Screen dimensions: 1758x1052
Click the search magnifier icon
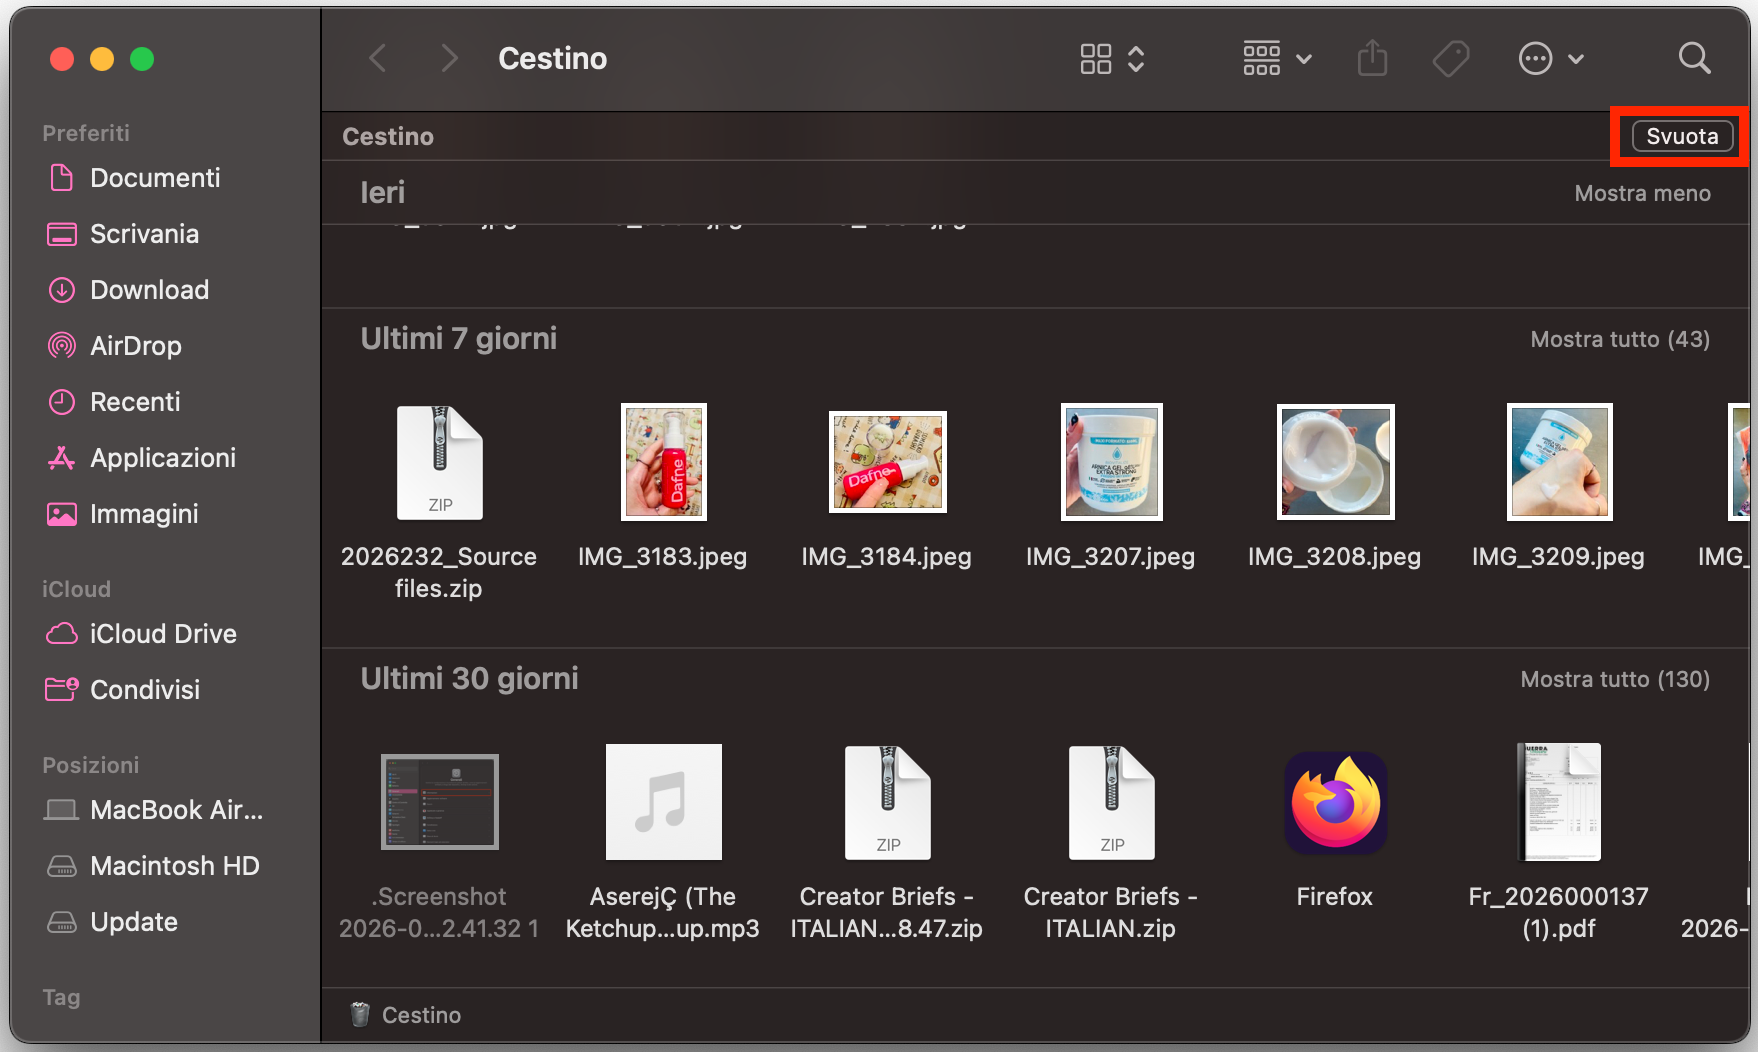pyautogui.click(x=1694, y=58)
